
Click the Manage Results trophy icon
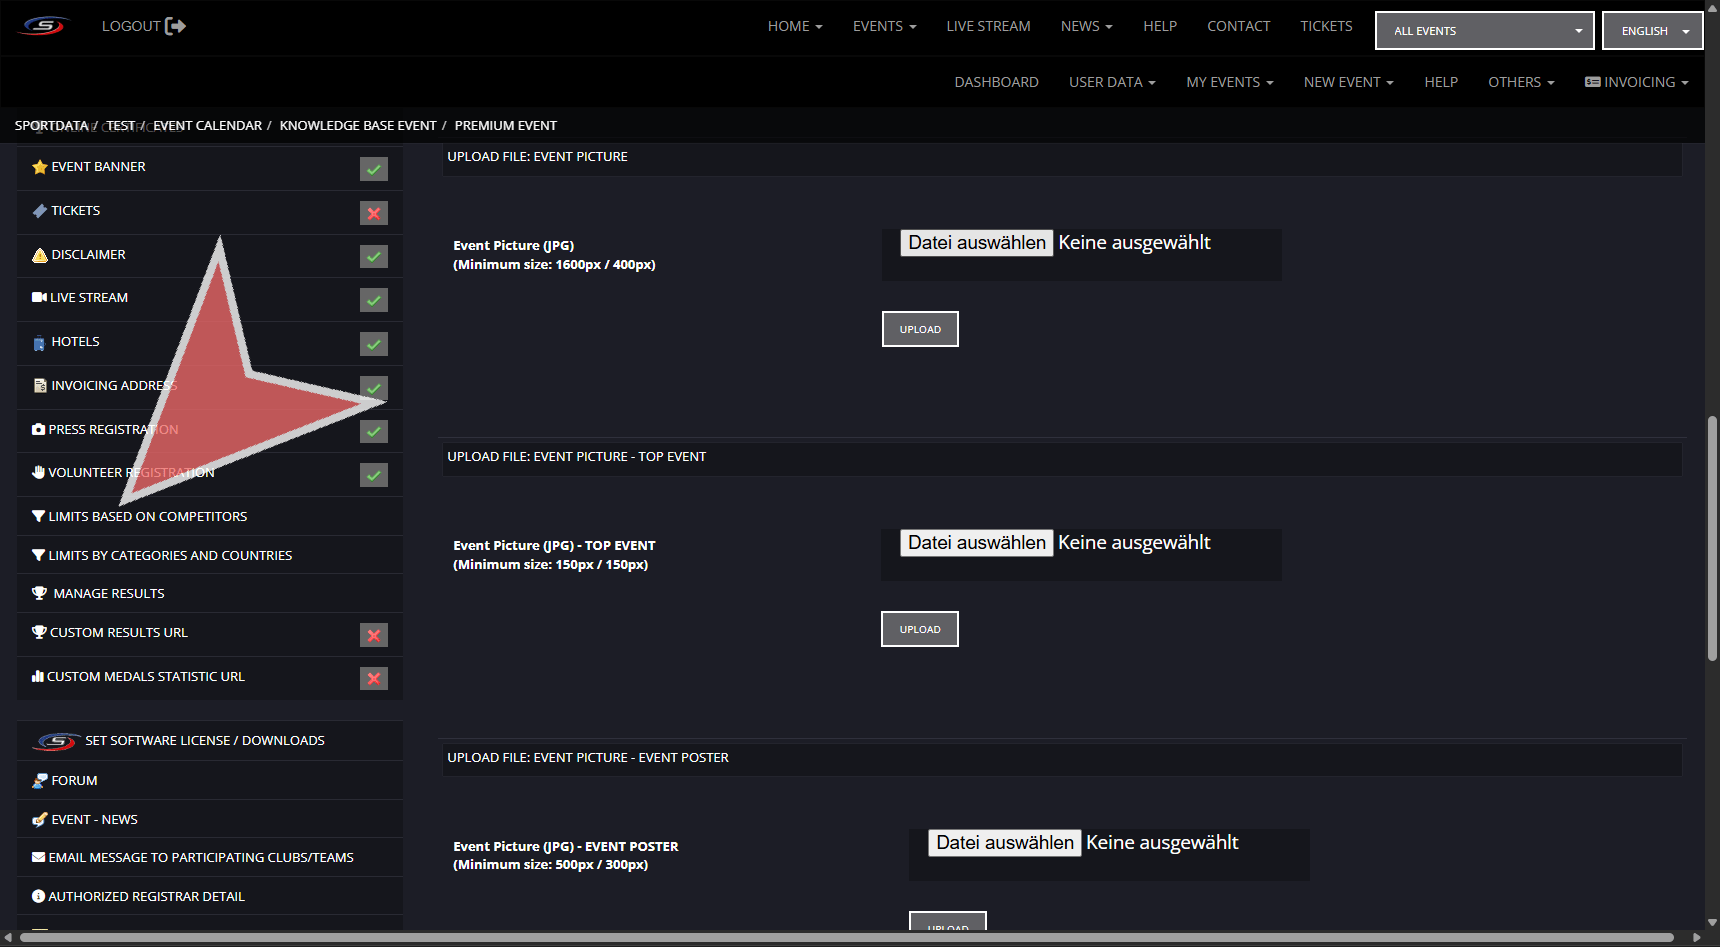click(x=39, y=594)
